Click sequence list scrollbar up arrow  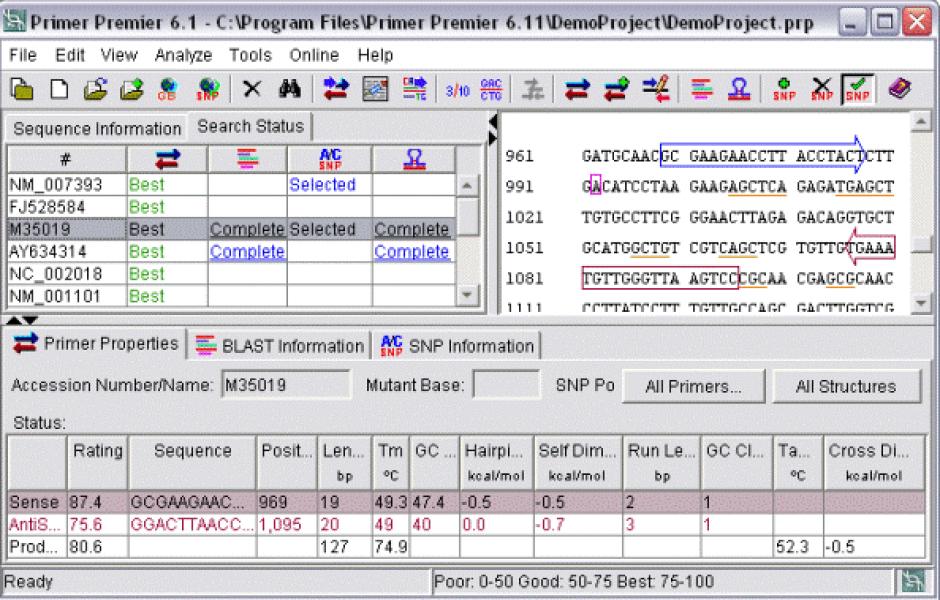tap(468, 185)
